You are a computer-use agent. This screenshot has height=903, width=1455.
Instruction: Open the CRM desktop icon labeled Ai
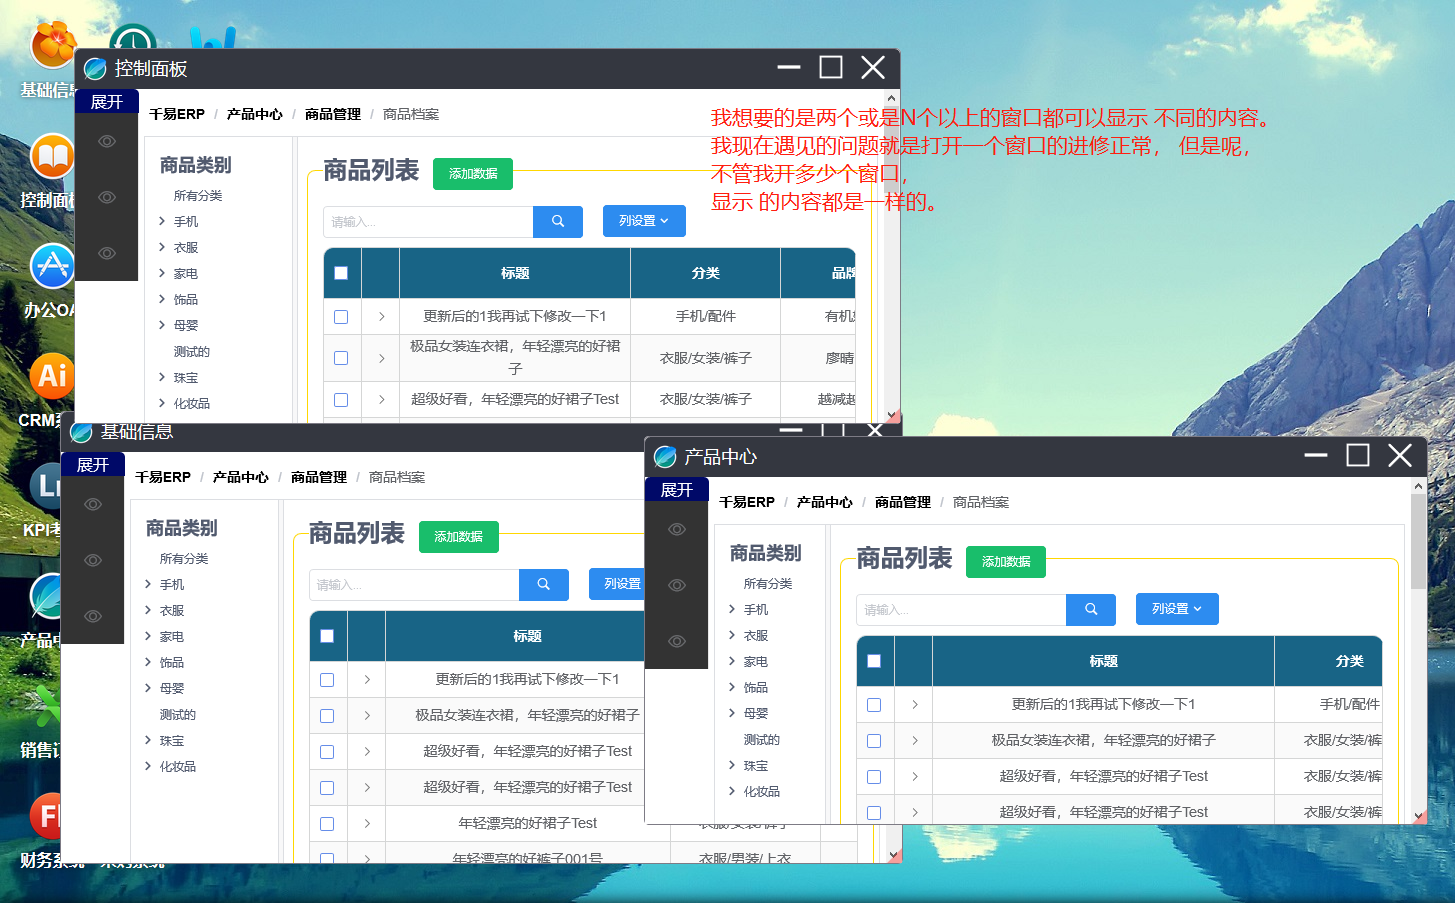(52, 377)
